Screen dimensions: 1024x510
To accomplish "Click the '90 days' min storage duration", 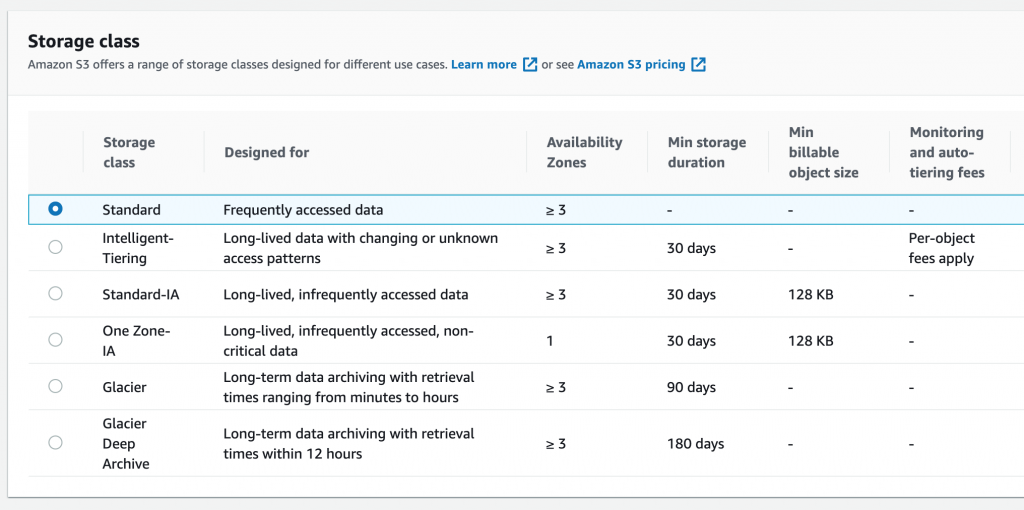I will tap(692, 387).
